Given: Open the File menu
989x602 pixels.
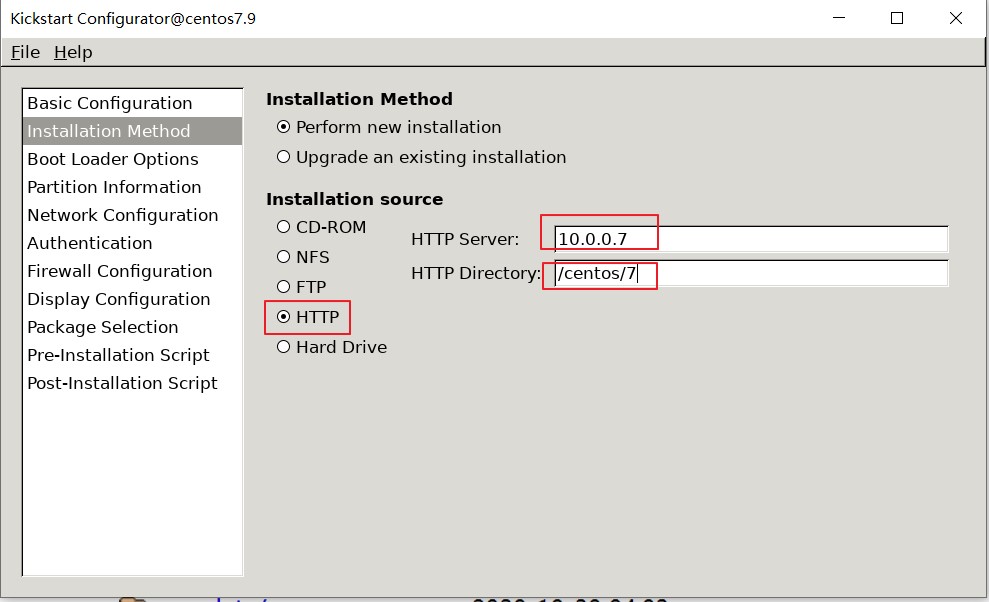Looking at the screenshot, I should click(25, 52).
